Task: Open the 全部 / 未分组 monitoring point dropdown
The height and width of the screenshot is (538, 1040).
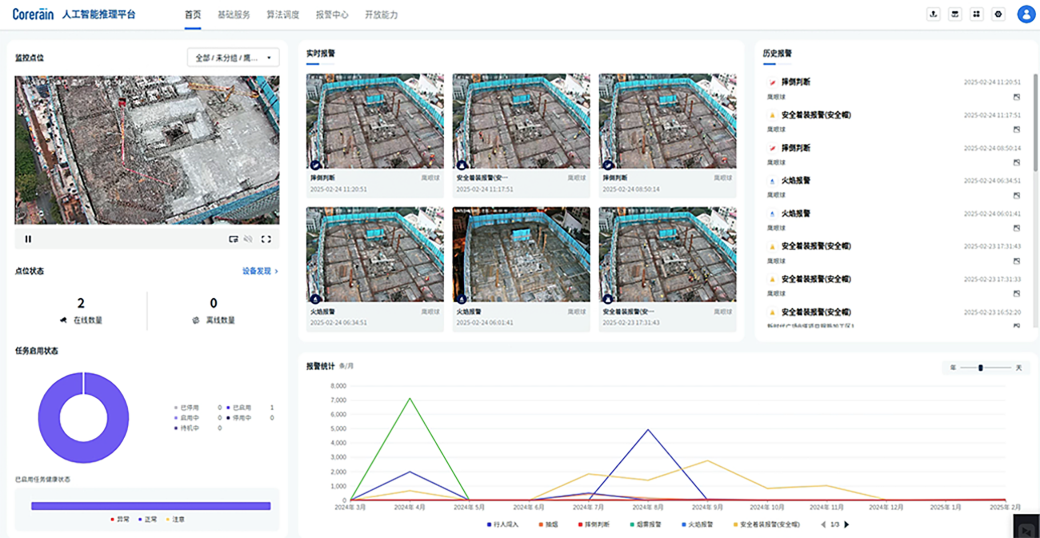Action: coord(233,58)
